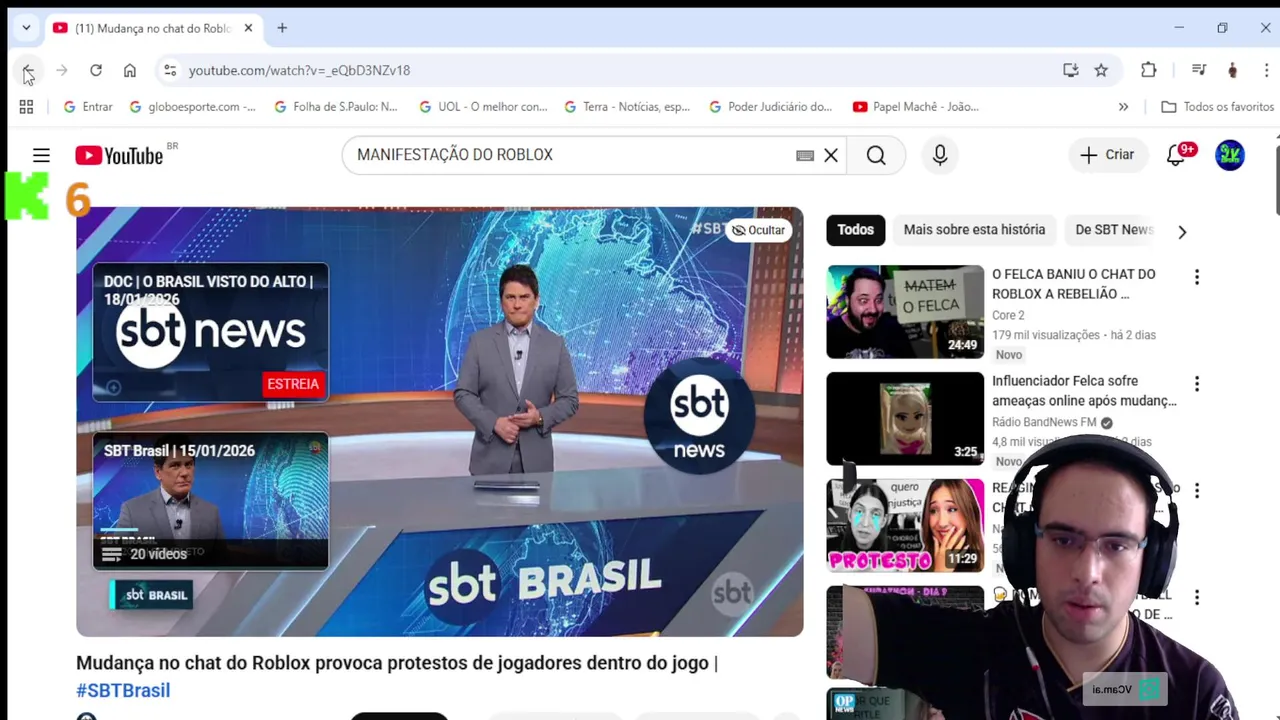The height and width of the screenshot is (720, 1280).
Task: Click the #SBTBrasil hashtag link
Action: (123, 690)
